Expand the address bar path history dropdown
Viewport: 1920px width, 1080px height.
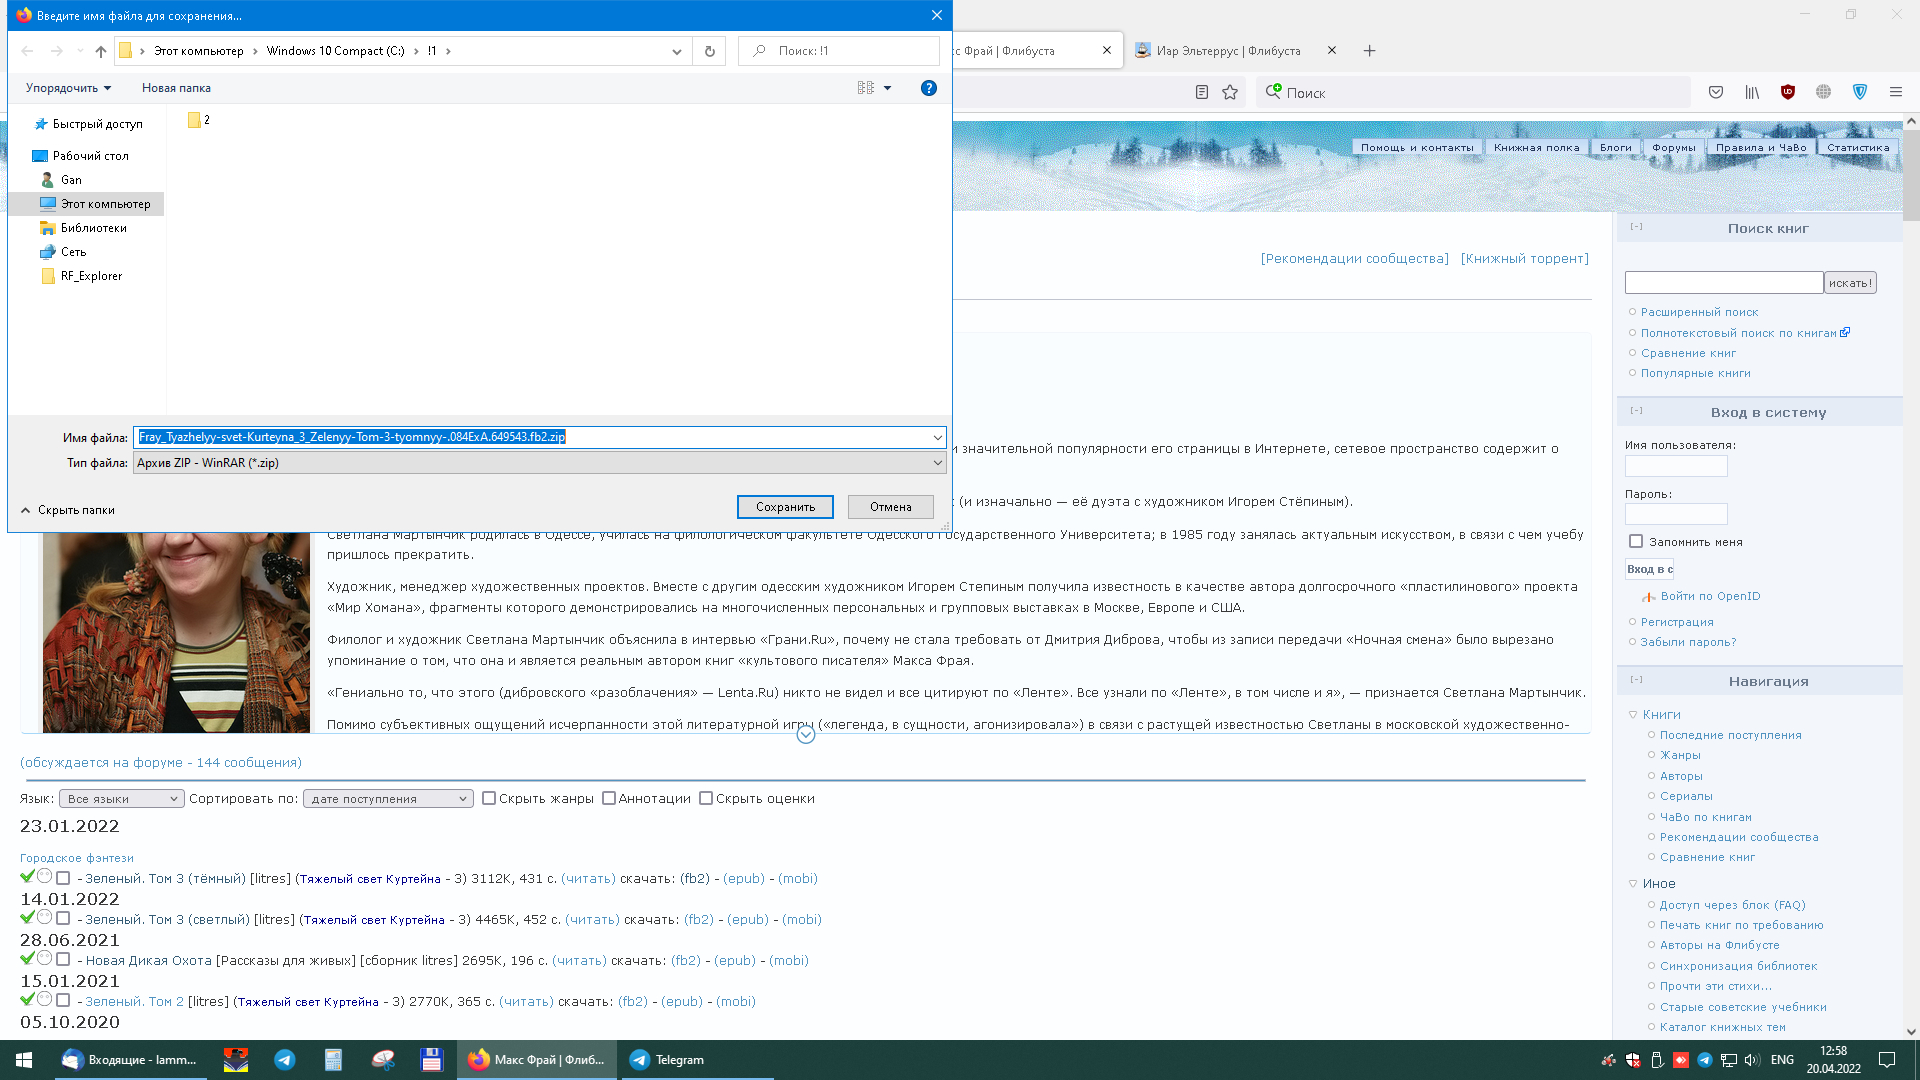pyautogui.click(x=677, y=51)
